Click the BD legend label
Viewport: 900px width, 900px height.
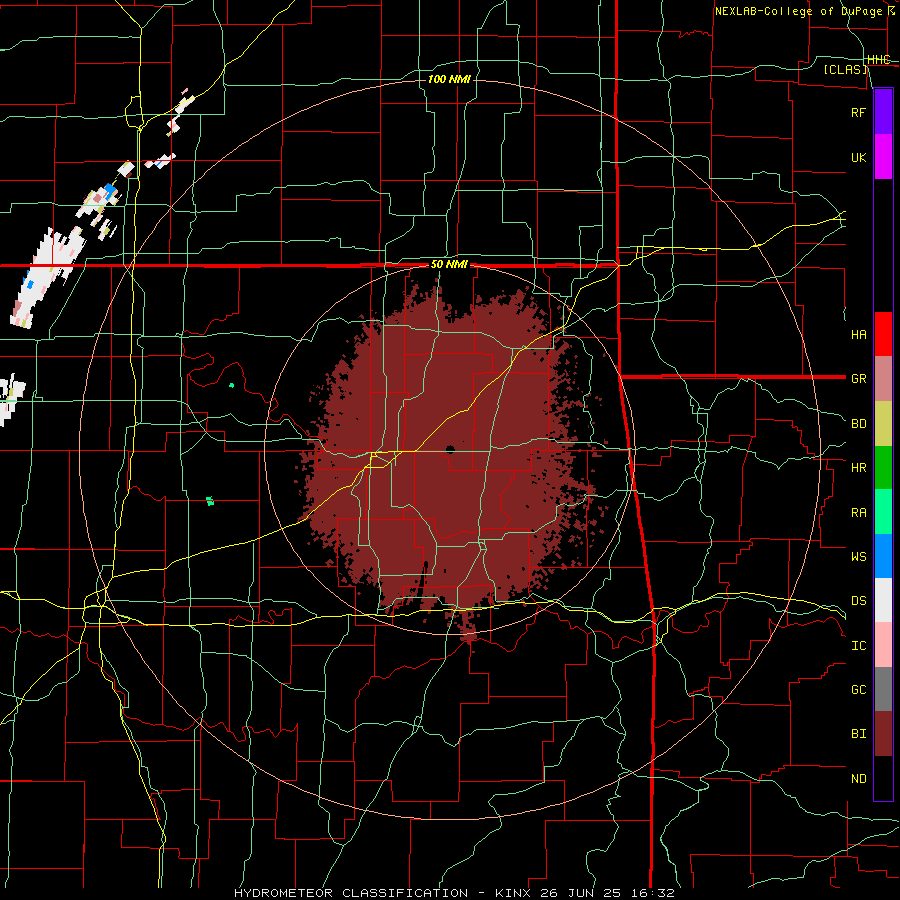[x=858, y=424]
